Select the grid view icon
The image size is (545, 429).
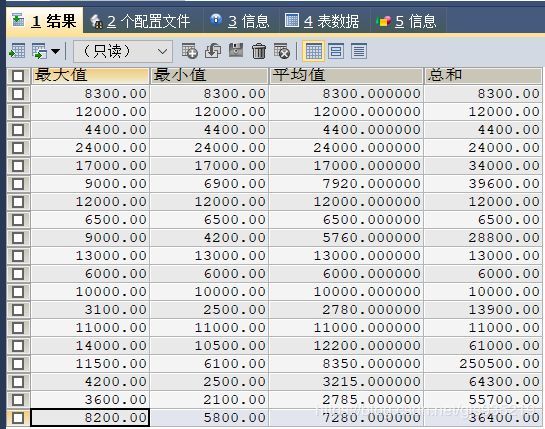tap(314, 51)
